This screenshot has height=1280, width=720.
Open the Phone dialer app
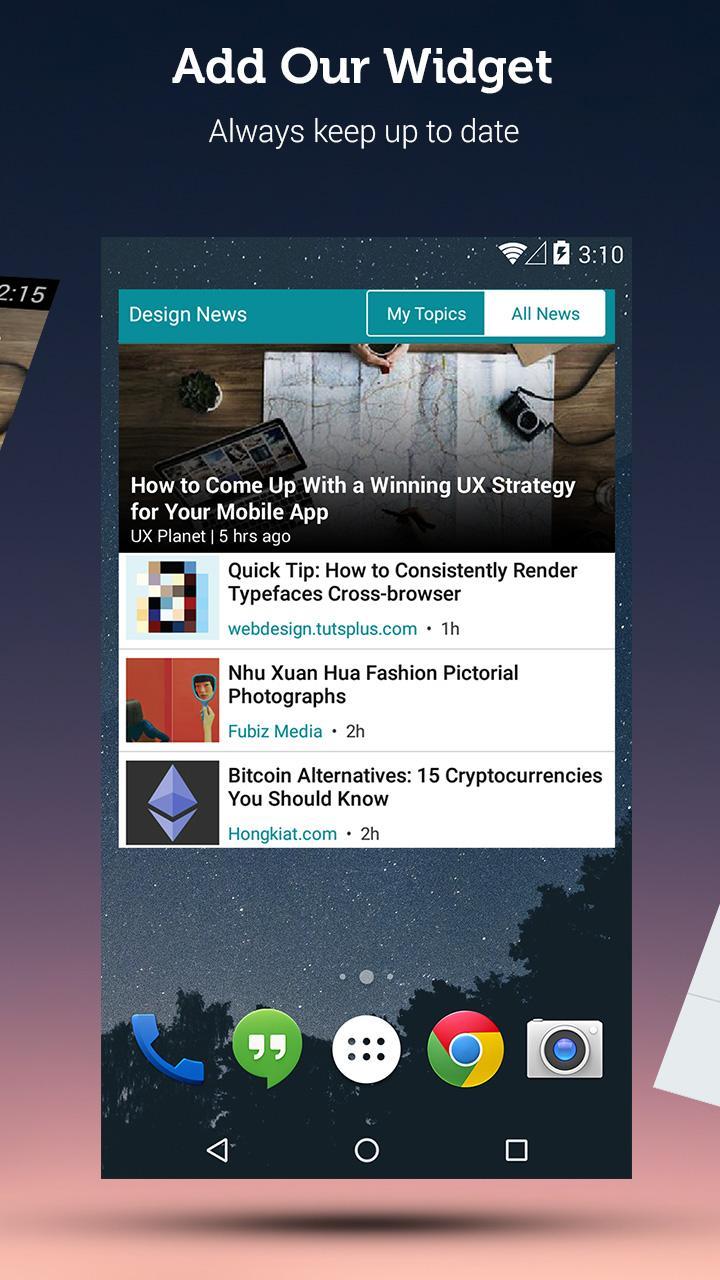tap(168, 1049)
